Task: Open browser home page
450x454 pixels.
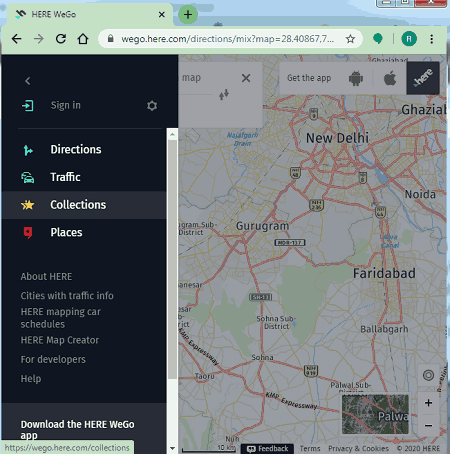Action: tap(83, 39)
